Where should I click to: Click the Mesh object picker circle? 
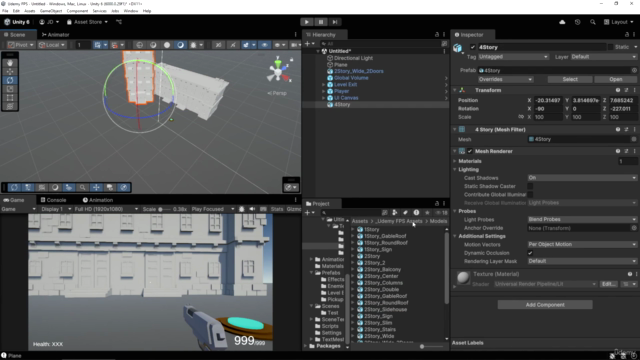634,139
